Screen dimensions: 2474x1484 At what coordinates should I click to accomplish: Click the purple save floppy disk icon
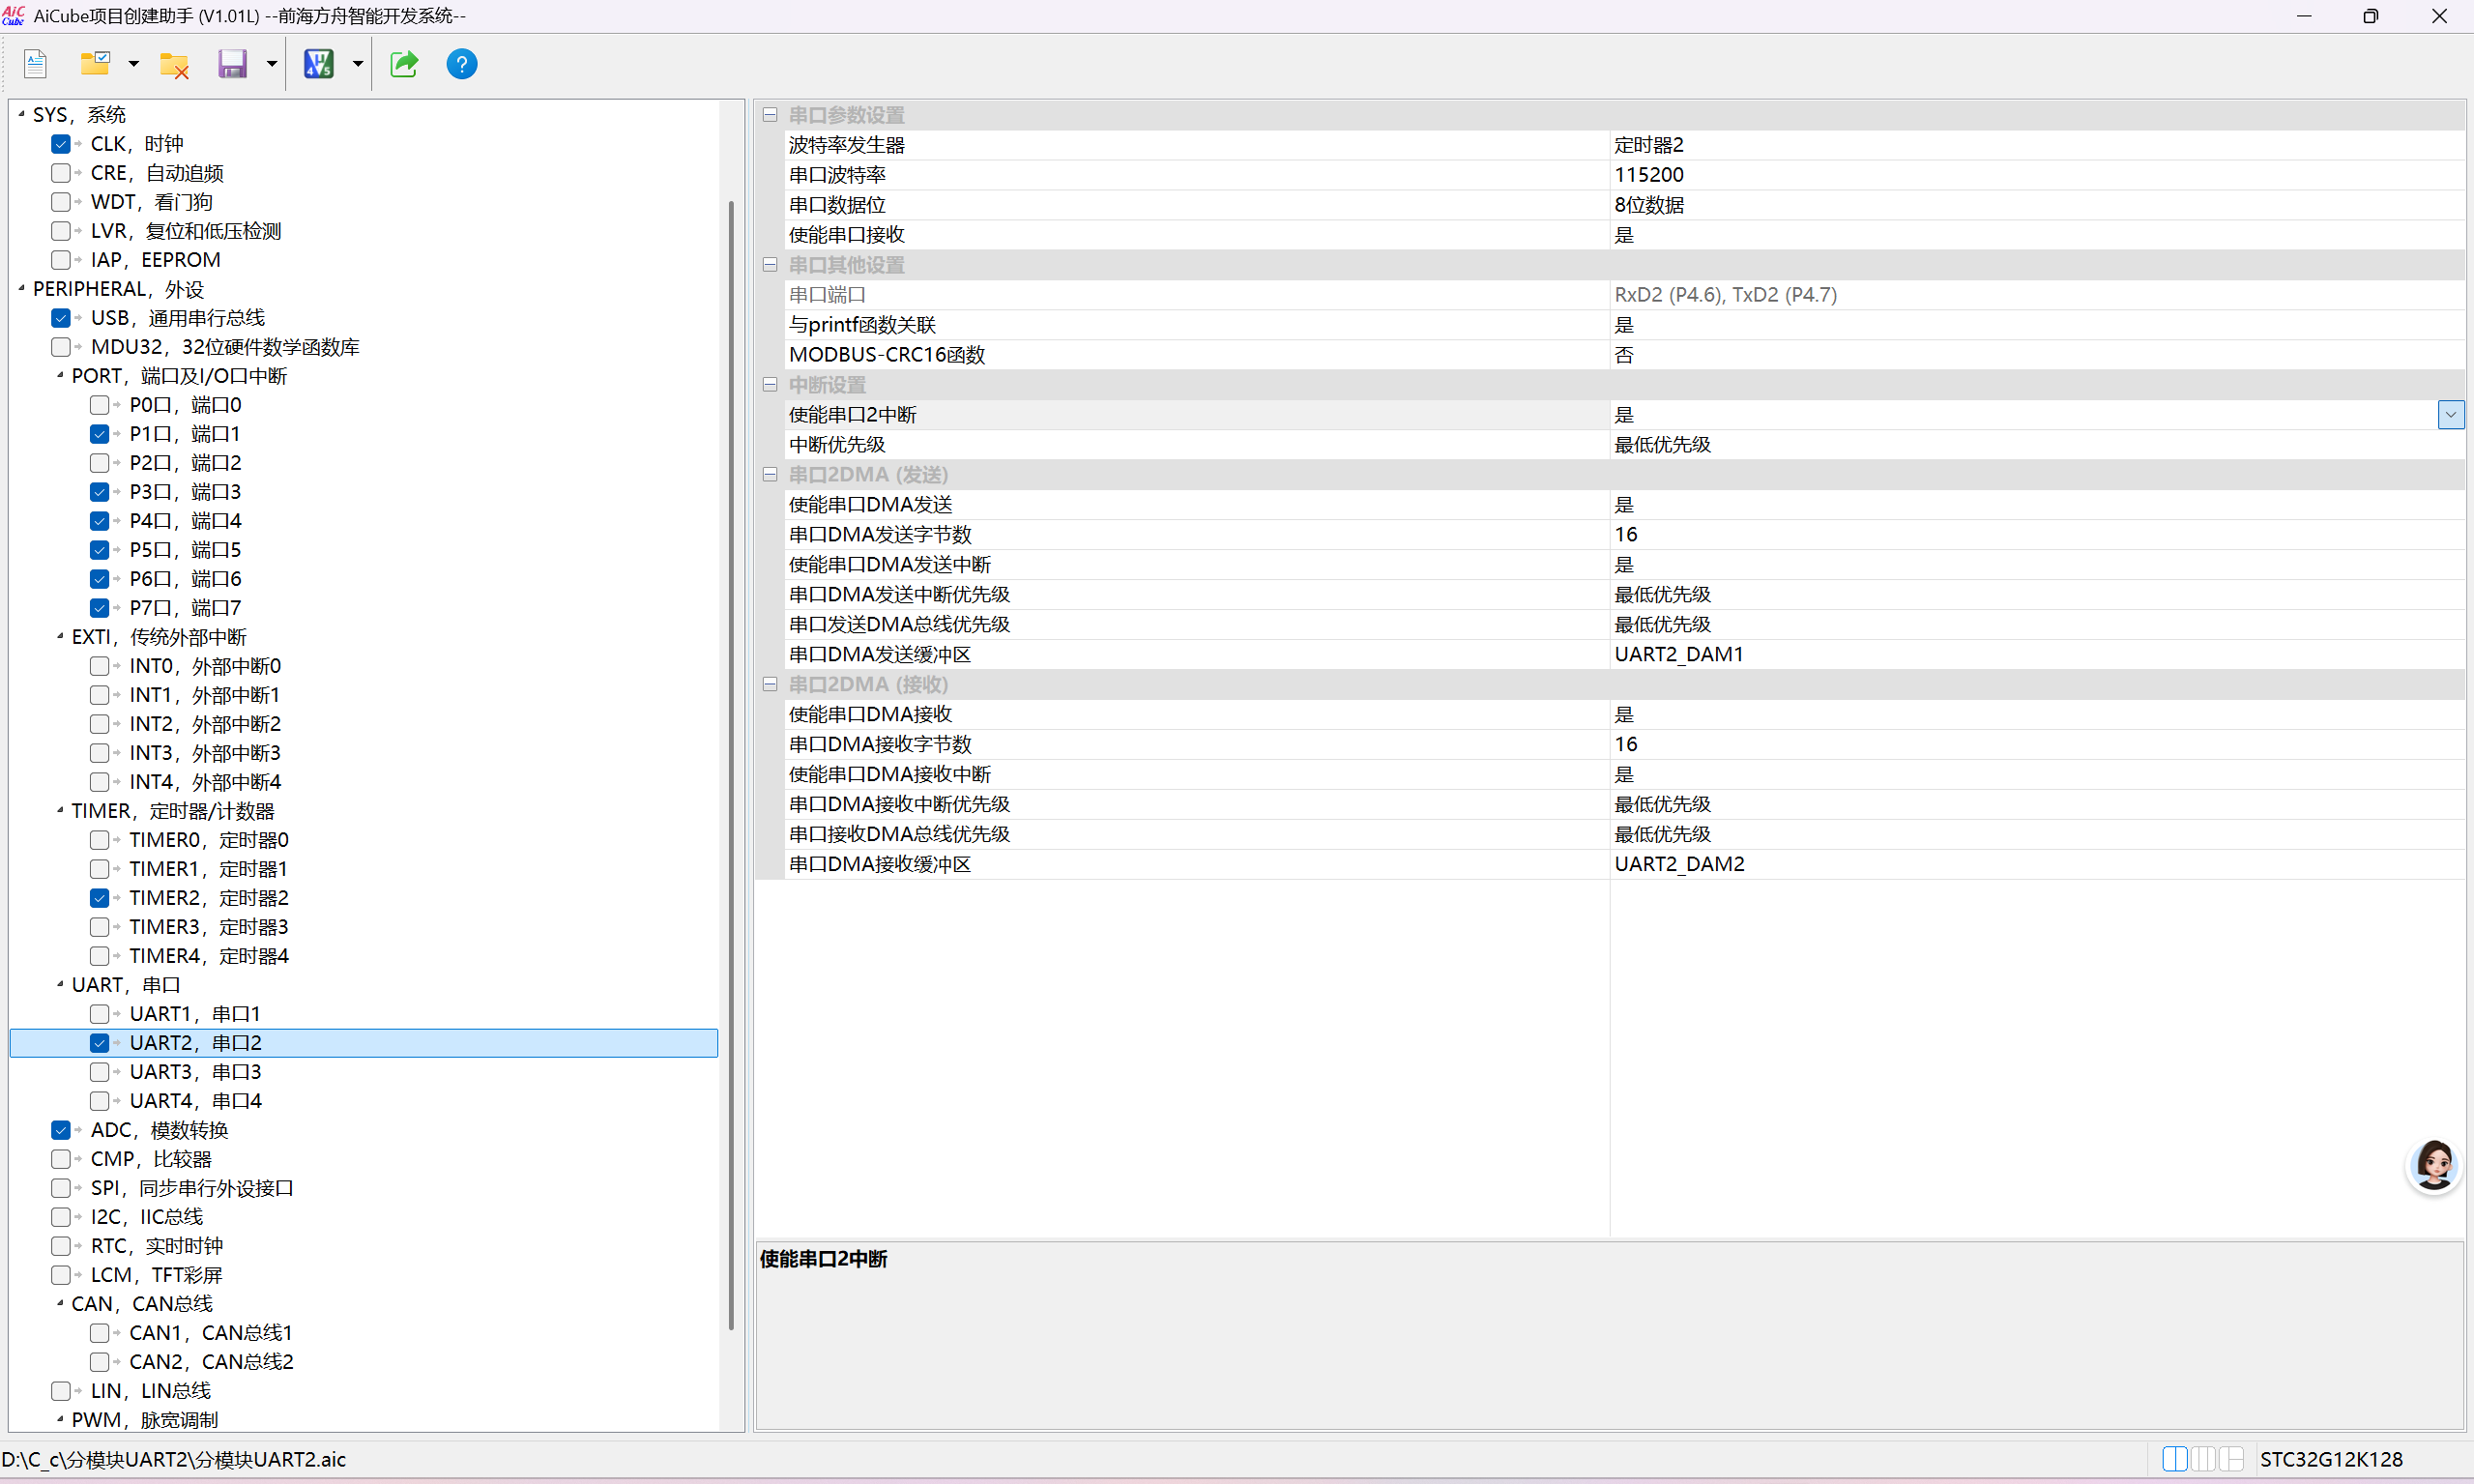pyautogui.click(x=232, y=64)
